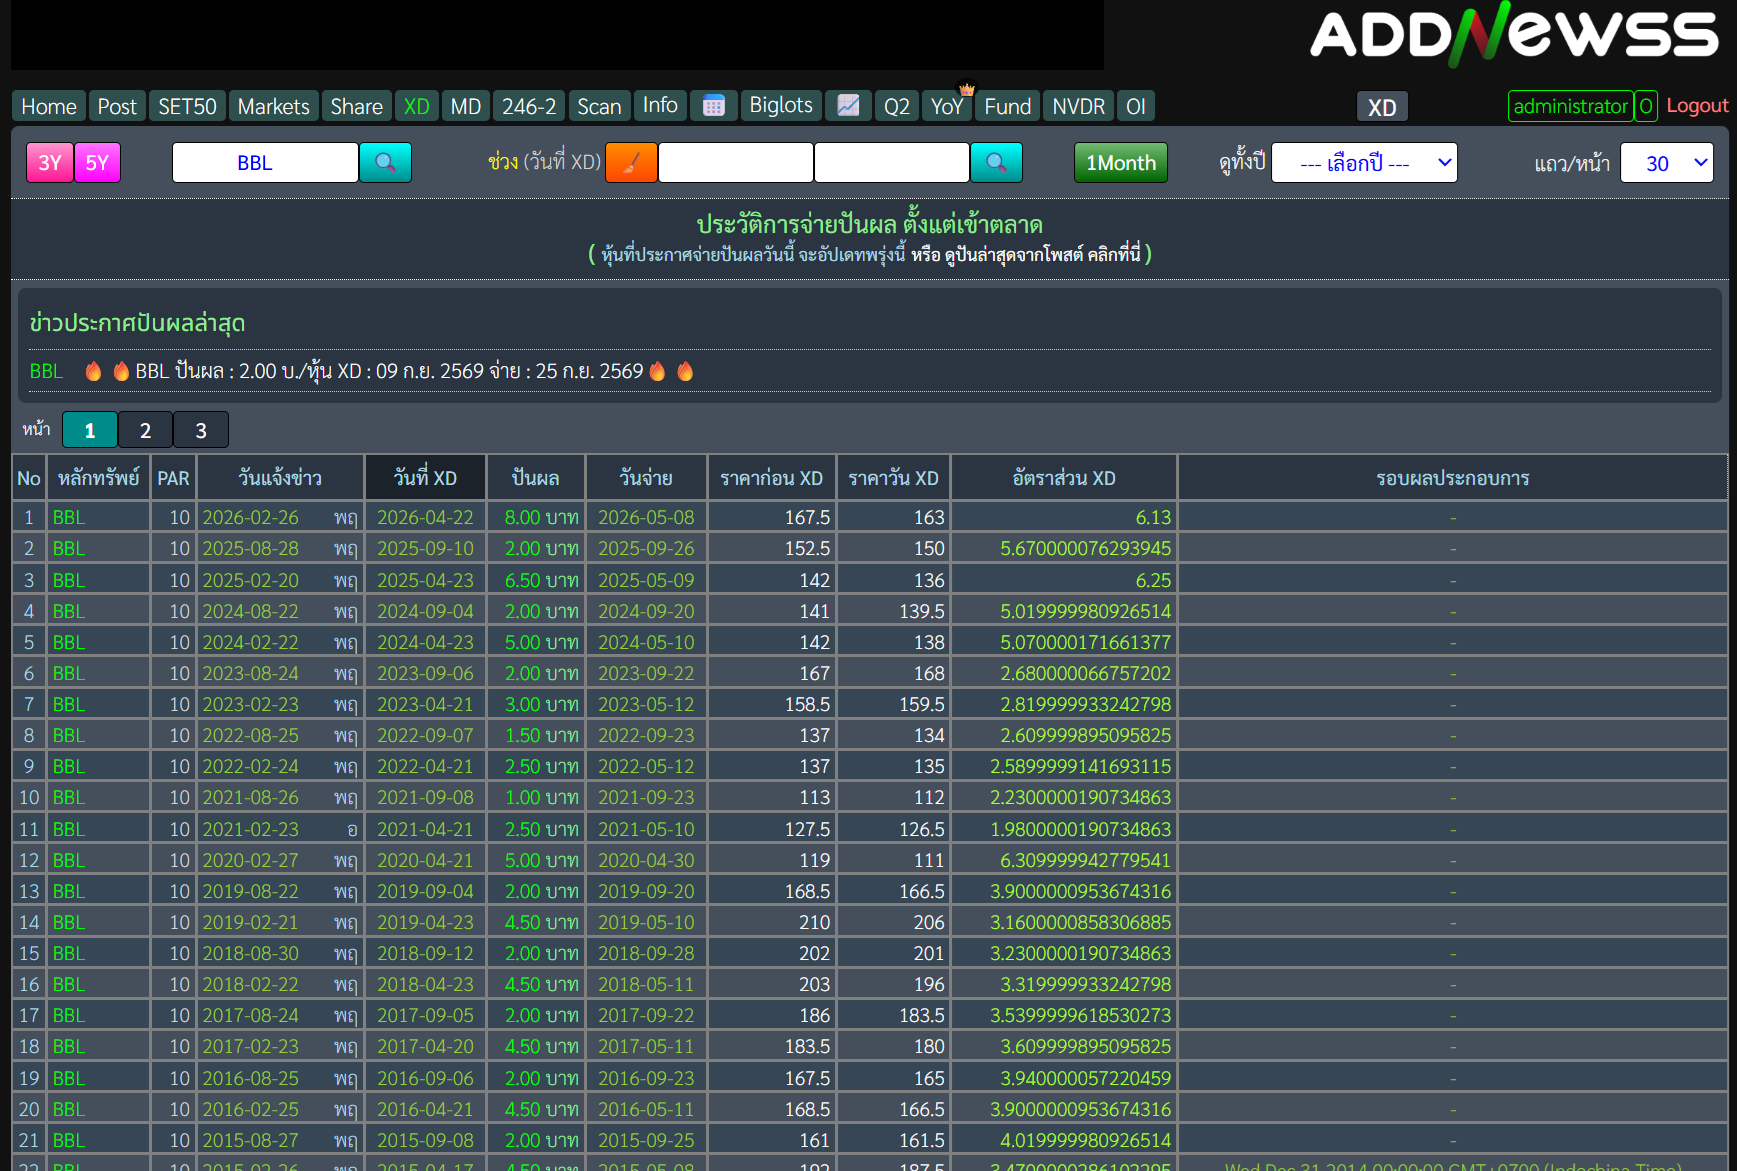Click the 5Y magenta button
1737x1171 pixels.
click(x=97, y=162)
